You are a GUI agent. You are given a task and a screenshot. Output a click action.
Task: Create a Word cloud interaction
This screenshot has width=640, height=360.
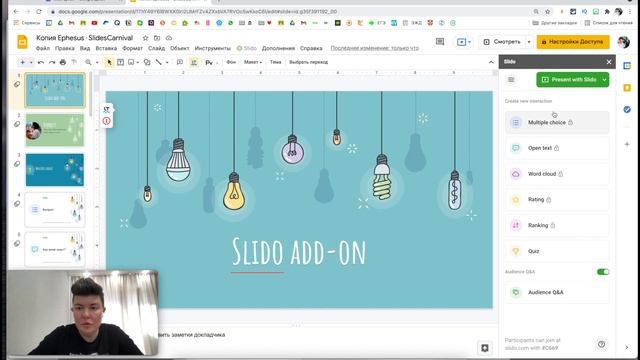pos(557,174)
